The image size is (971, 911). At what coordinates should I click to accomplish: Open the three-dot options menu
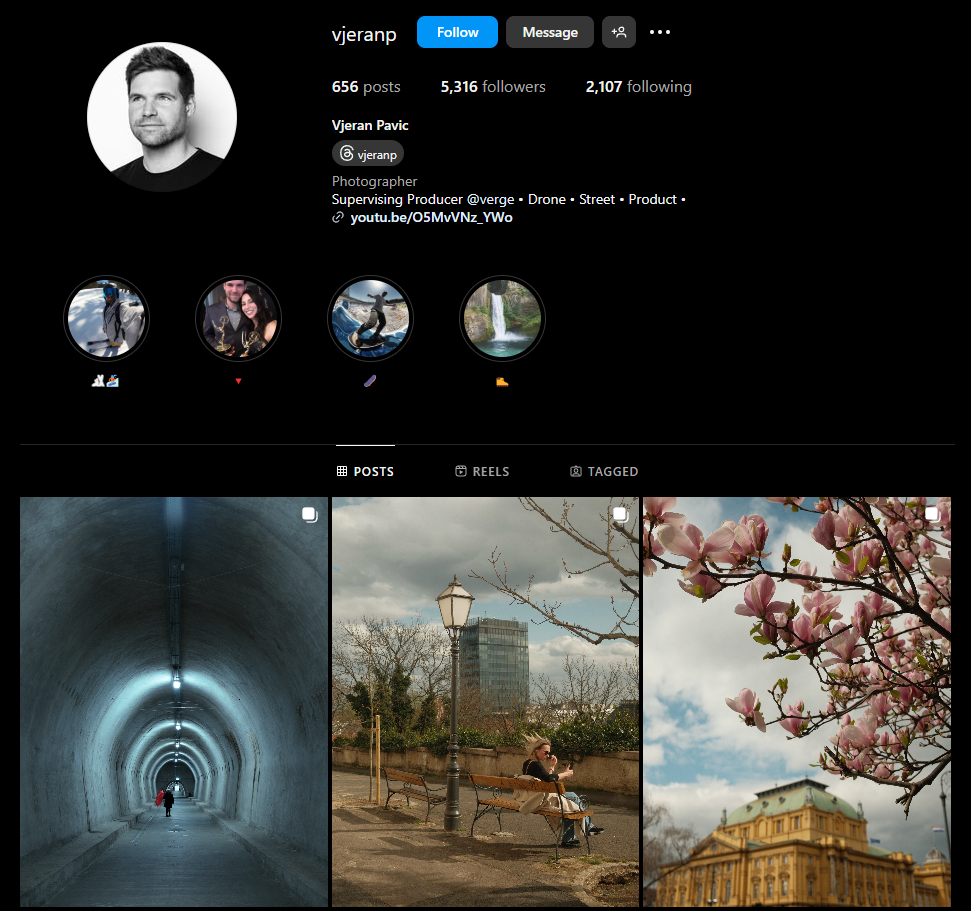[660, 32]
